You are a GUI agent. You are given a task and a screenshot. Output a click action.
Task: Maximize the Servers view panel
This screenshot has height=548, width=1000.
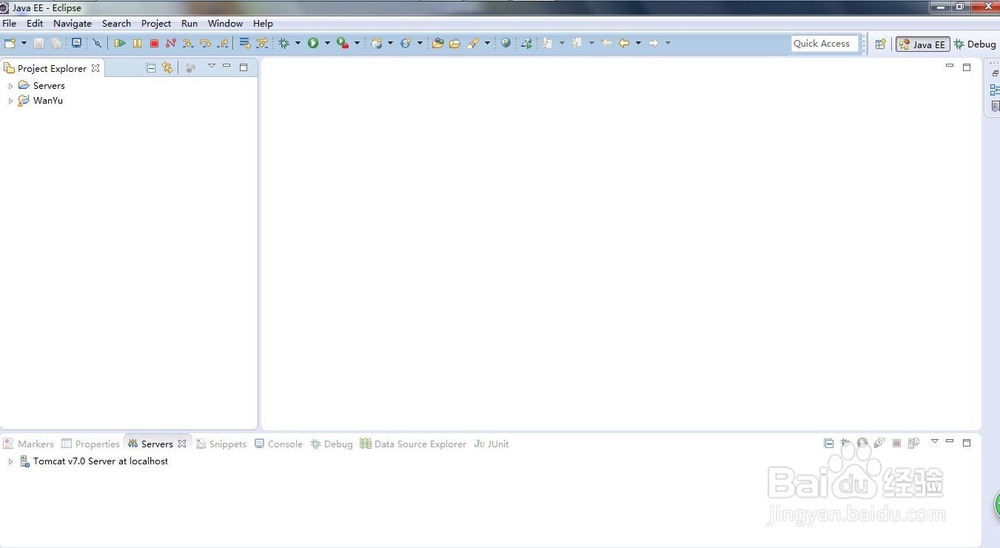967,442
